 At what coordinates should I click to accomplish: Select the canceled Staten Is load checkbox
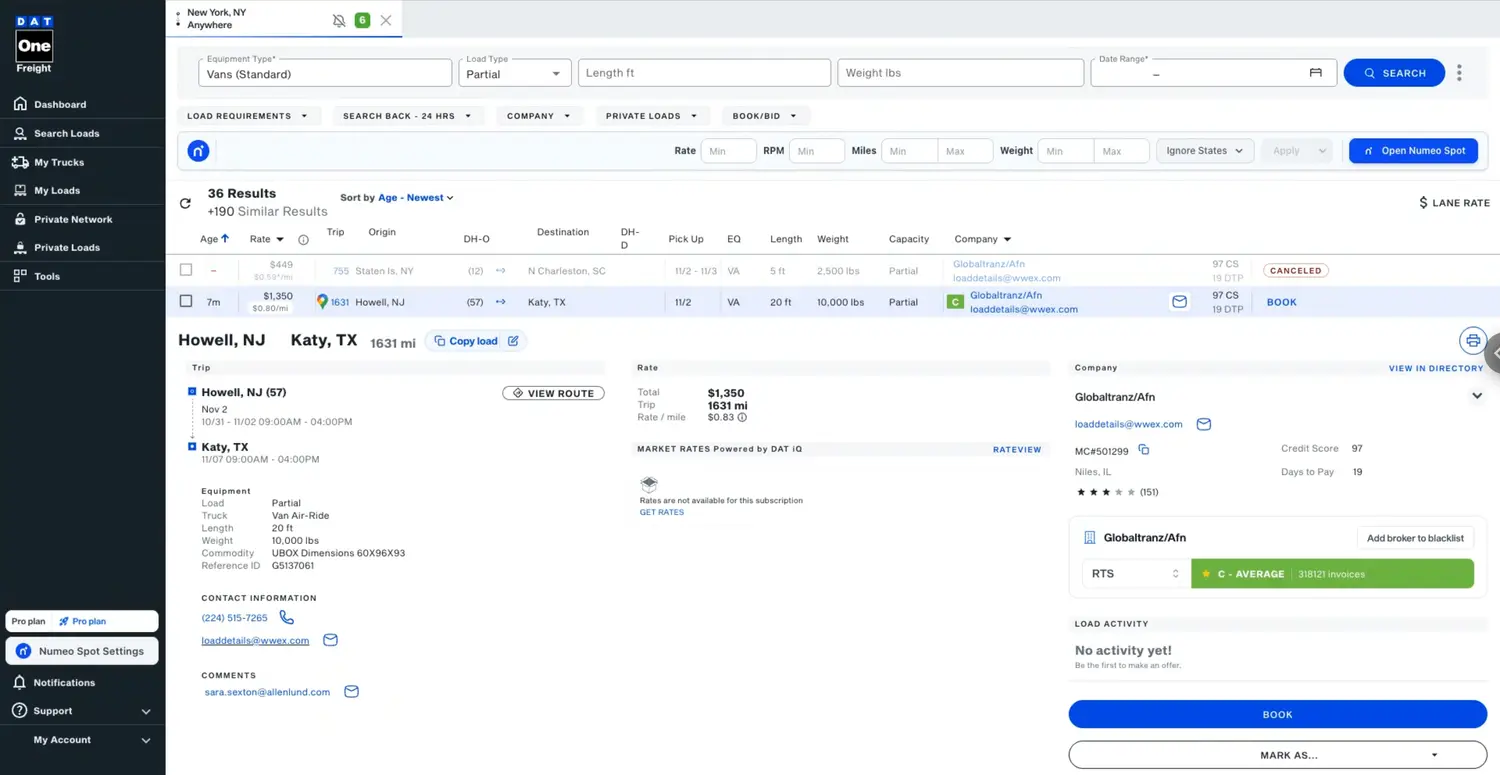[x=186, y=270]
